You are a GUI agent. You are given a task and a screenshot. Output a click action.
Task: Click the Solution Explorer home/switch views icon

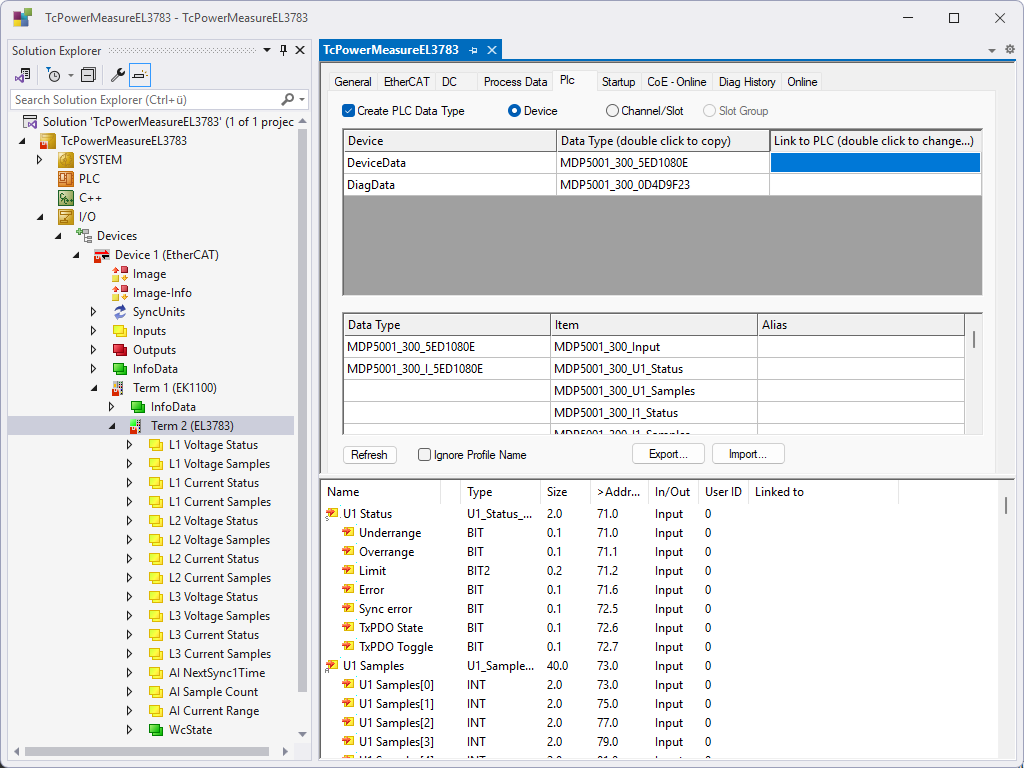[x=23, y=75]
